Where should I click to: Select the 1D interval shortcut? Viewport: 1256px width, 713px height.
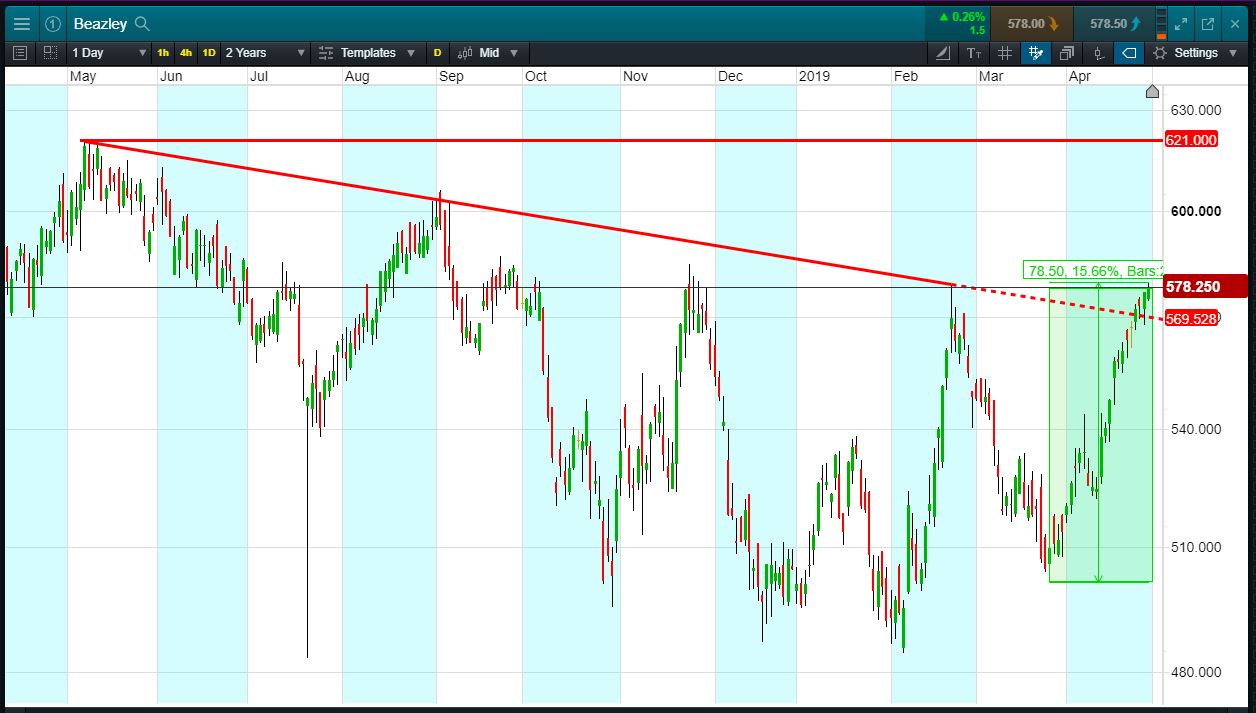[208, 52]
